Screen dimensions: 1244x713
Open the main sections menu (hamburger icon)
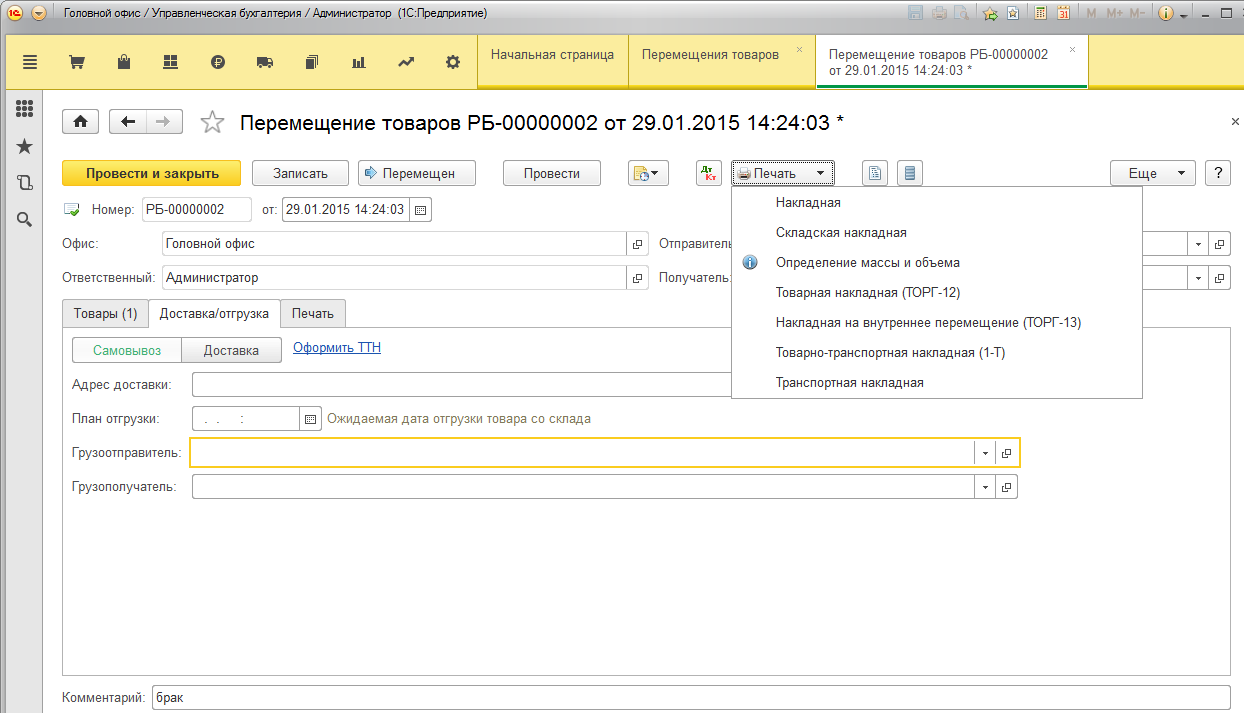coord(29,62)
